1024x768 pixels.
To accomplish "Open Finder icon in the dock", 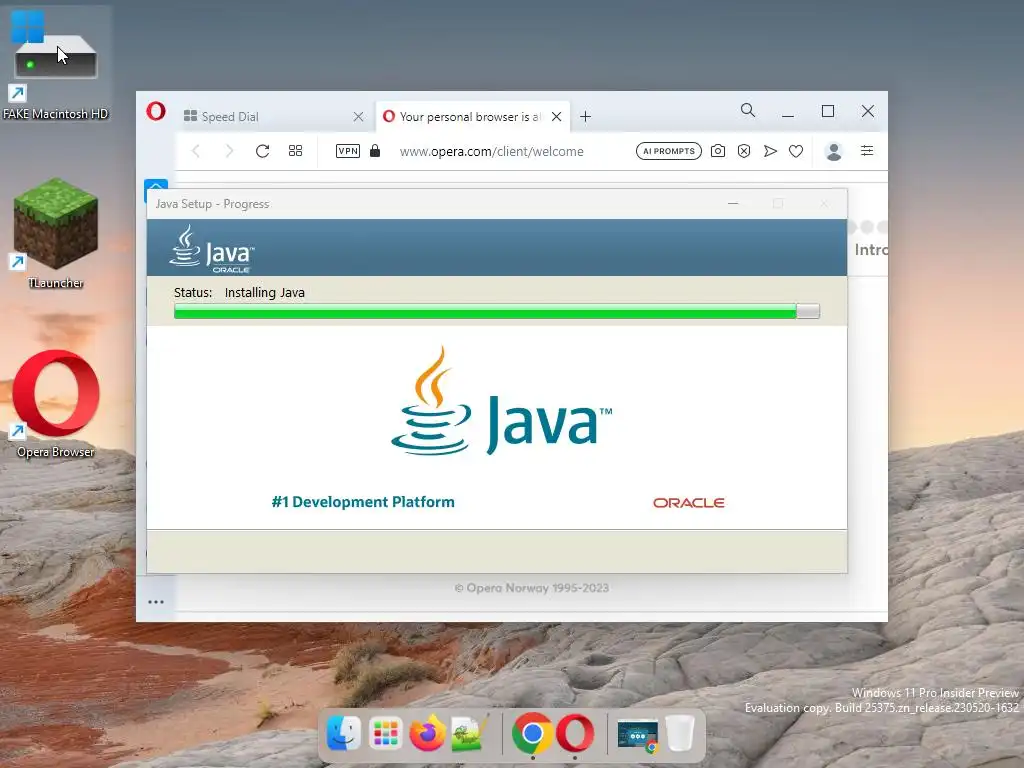I will pos(344,733).
